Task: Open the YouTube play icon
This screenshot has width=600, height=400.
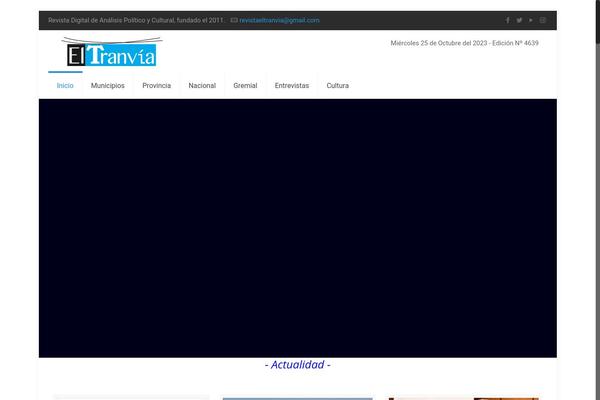Action: pyautogui.click(x=531, y=20)
